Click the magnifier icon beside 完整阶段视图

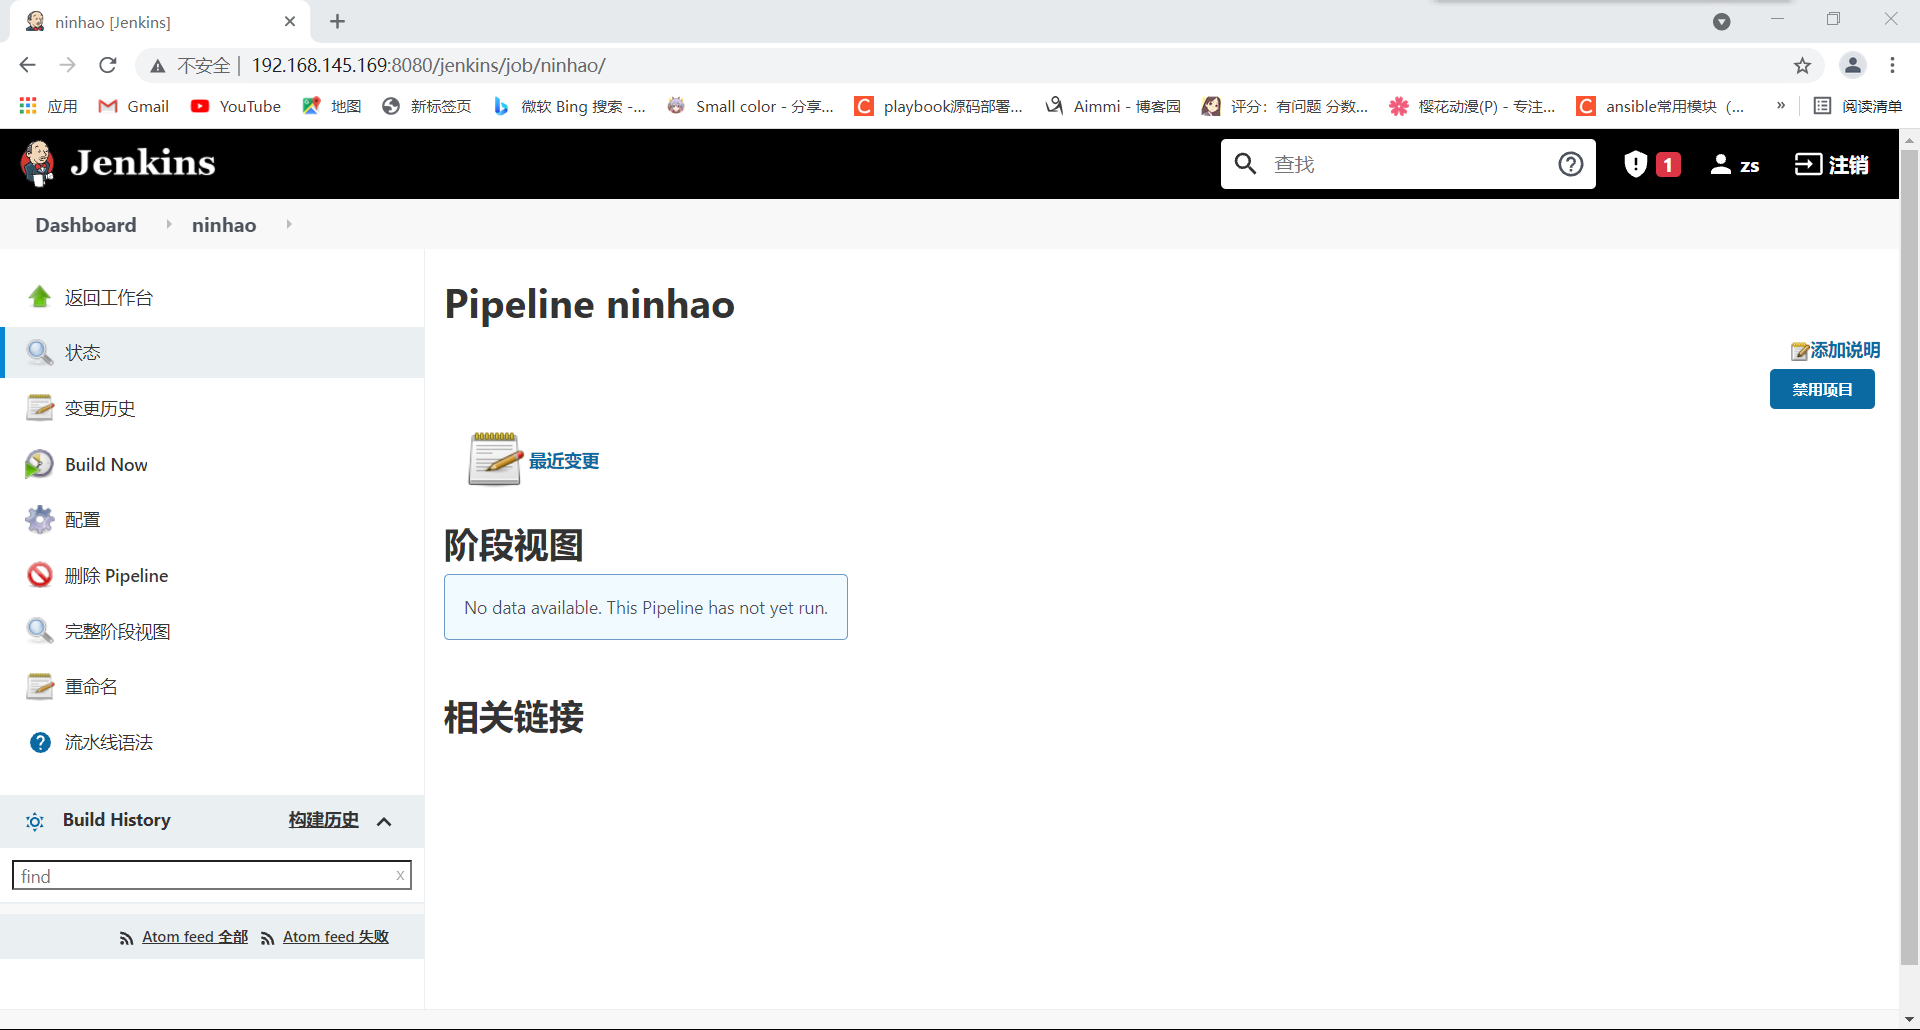pos(40,631)
